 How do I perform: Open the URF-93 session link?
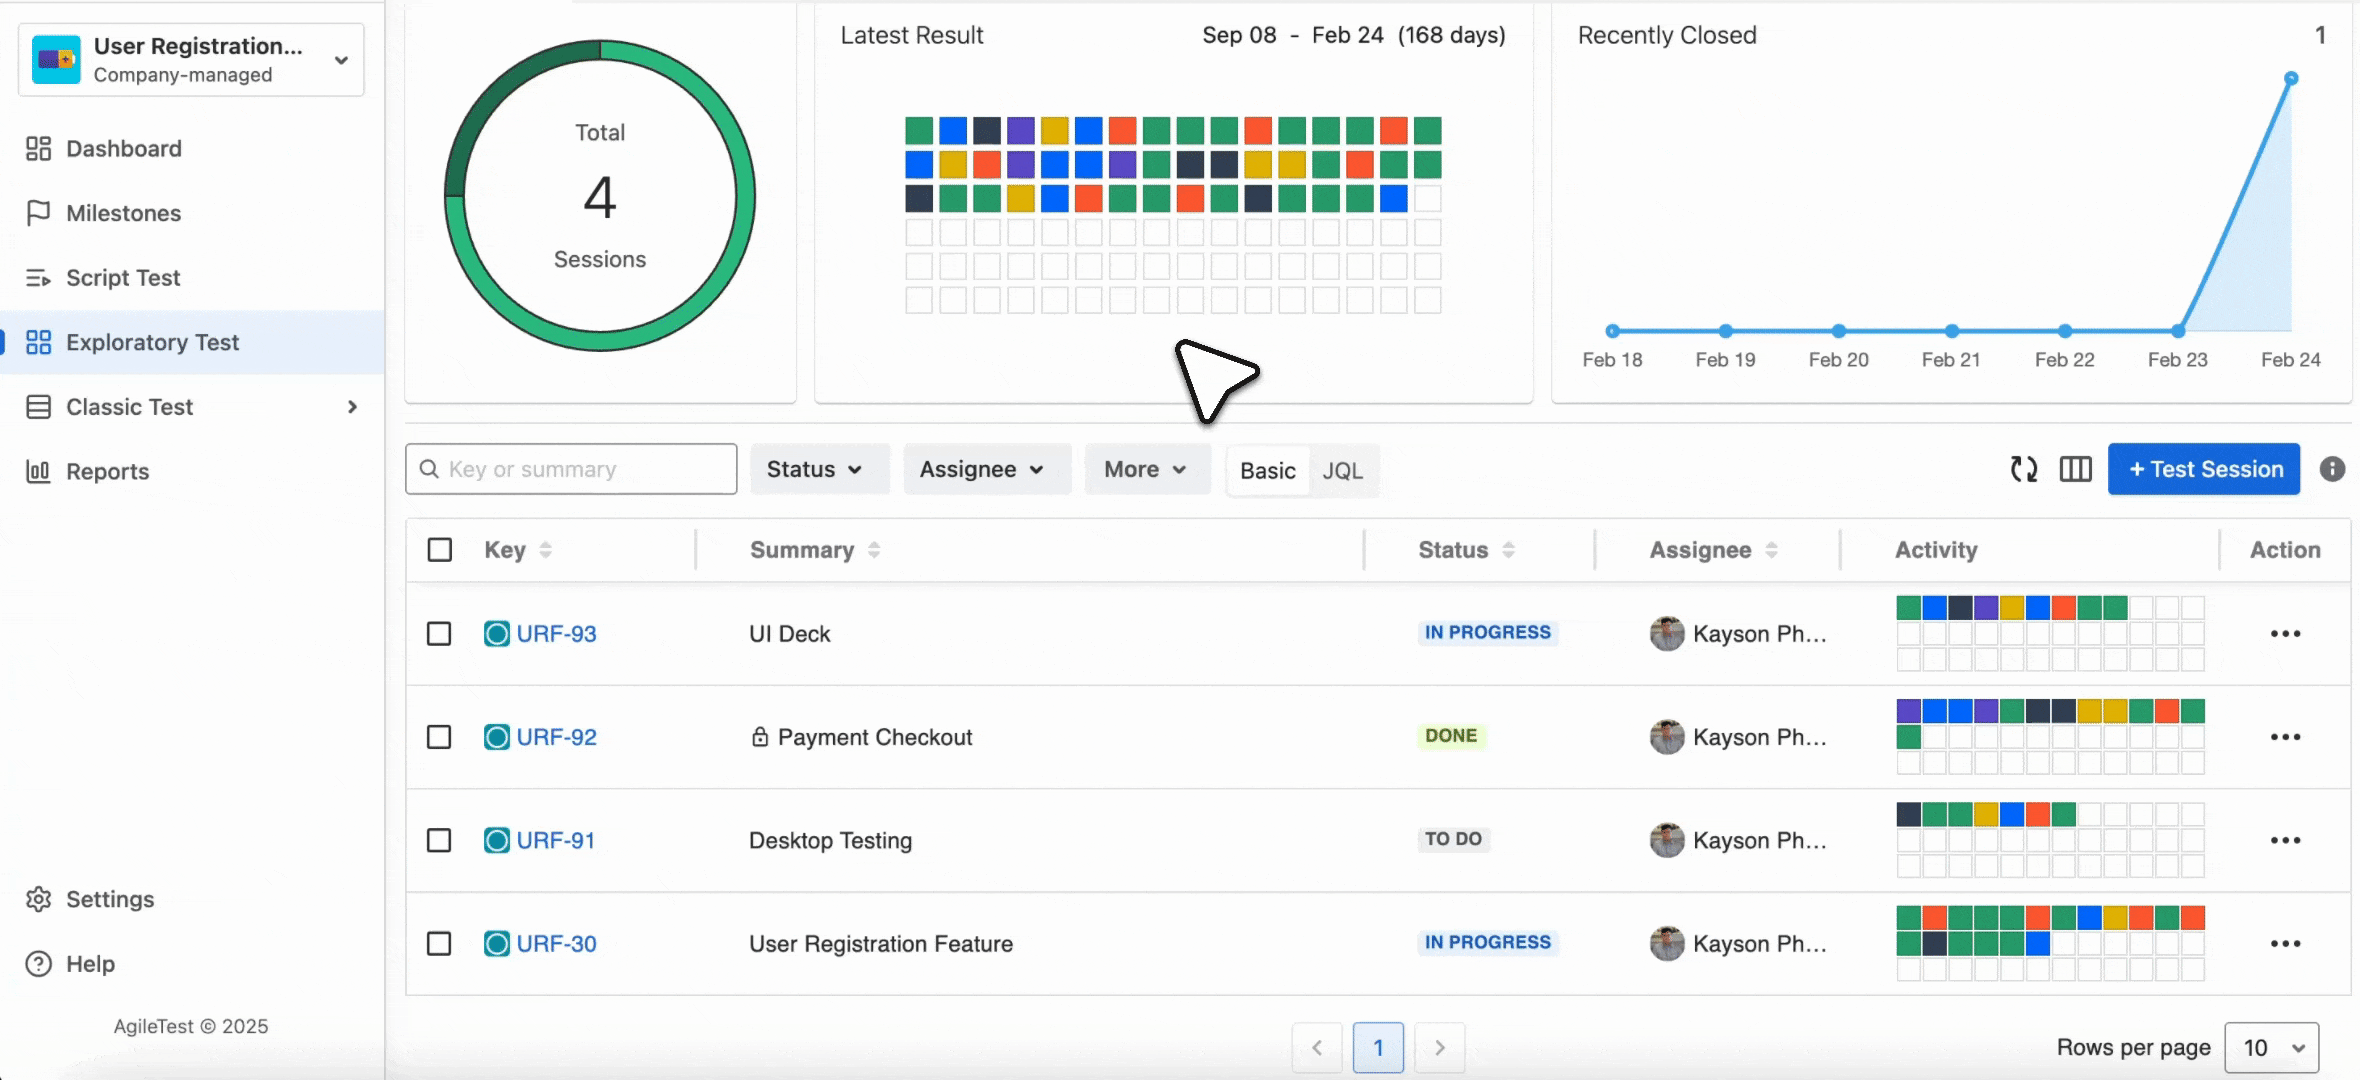tap(556, 634)
